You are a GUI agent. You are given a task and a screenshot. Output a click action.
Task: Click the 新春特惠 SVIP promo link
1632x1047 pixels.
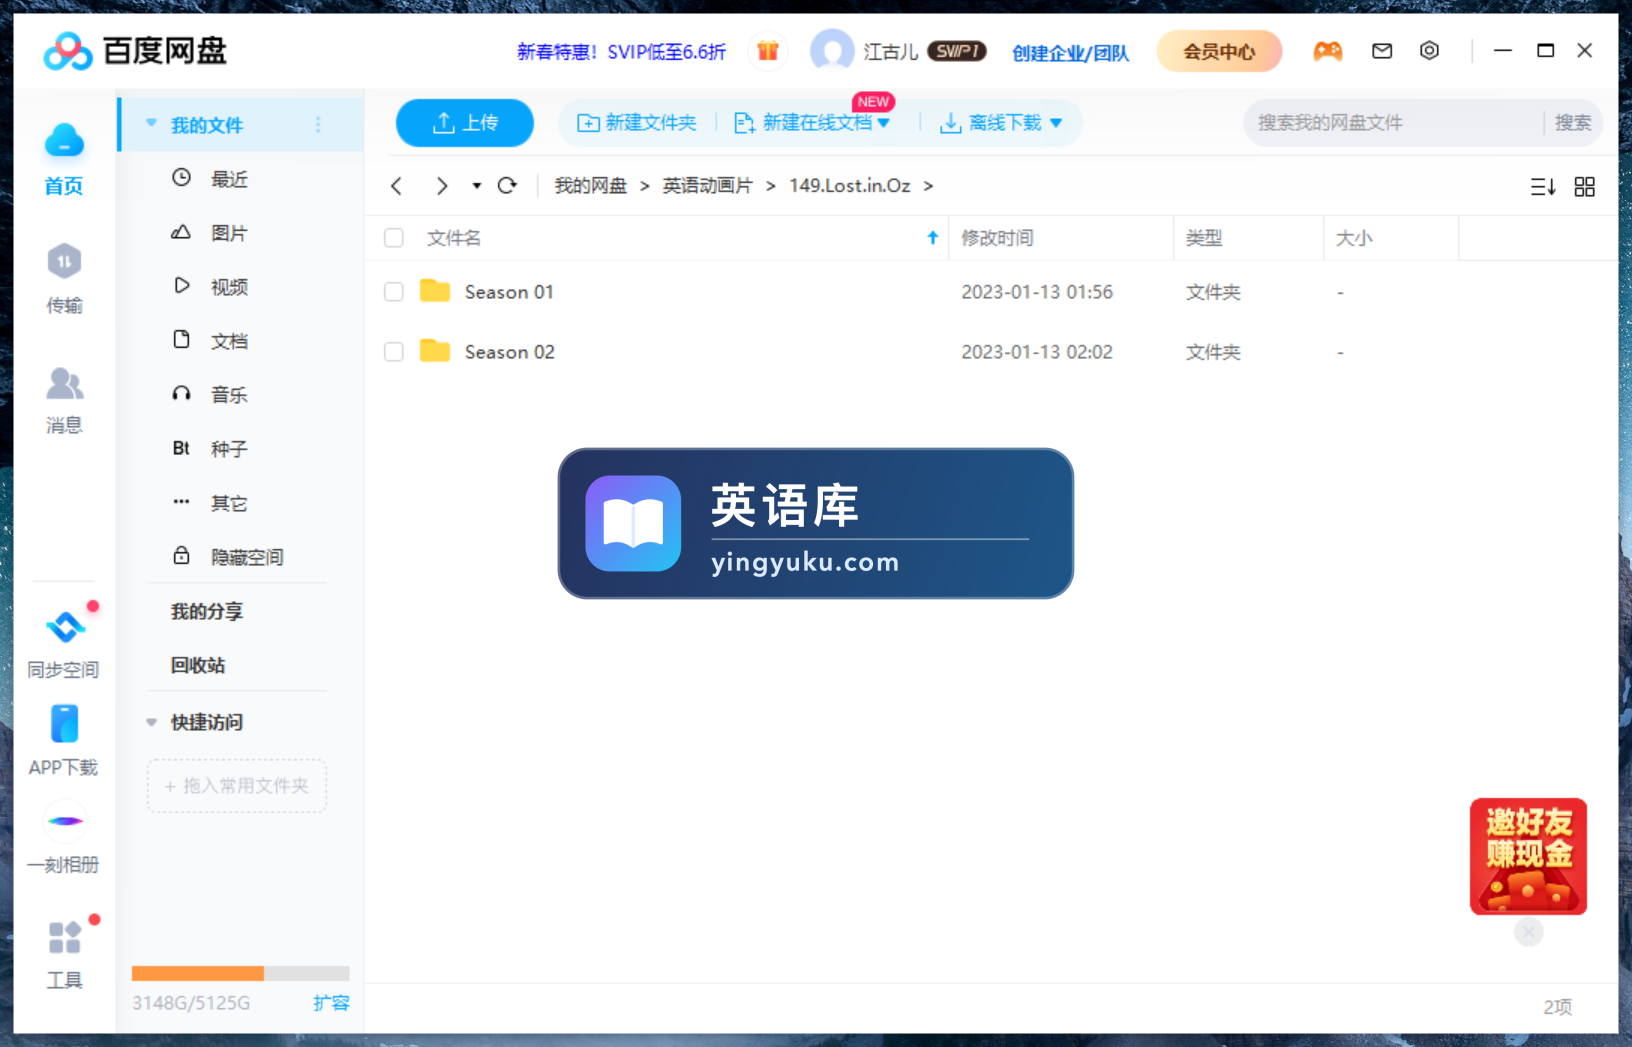[621, 51]
